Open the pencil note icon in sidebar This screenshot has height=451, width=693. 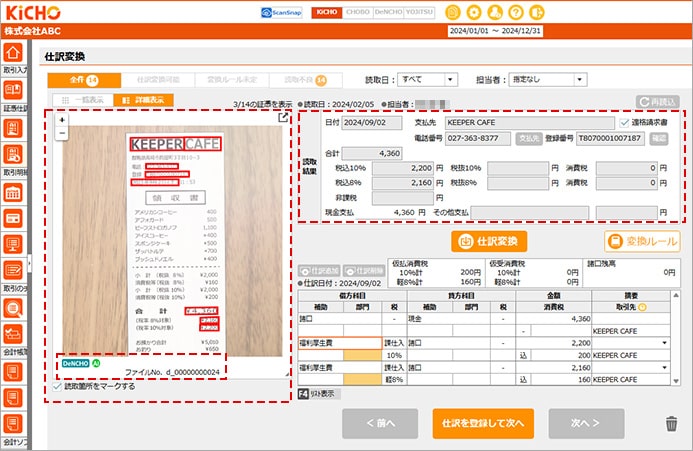[x=13, y=270]
